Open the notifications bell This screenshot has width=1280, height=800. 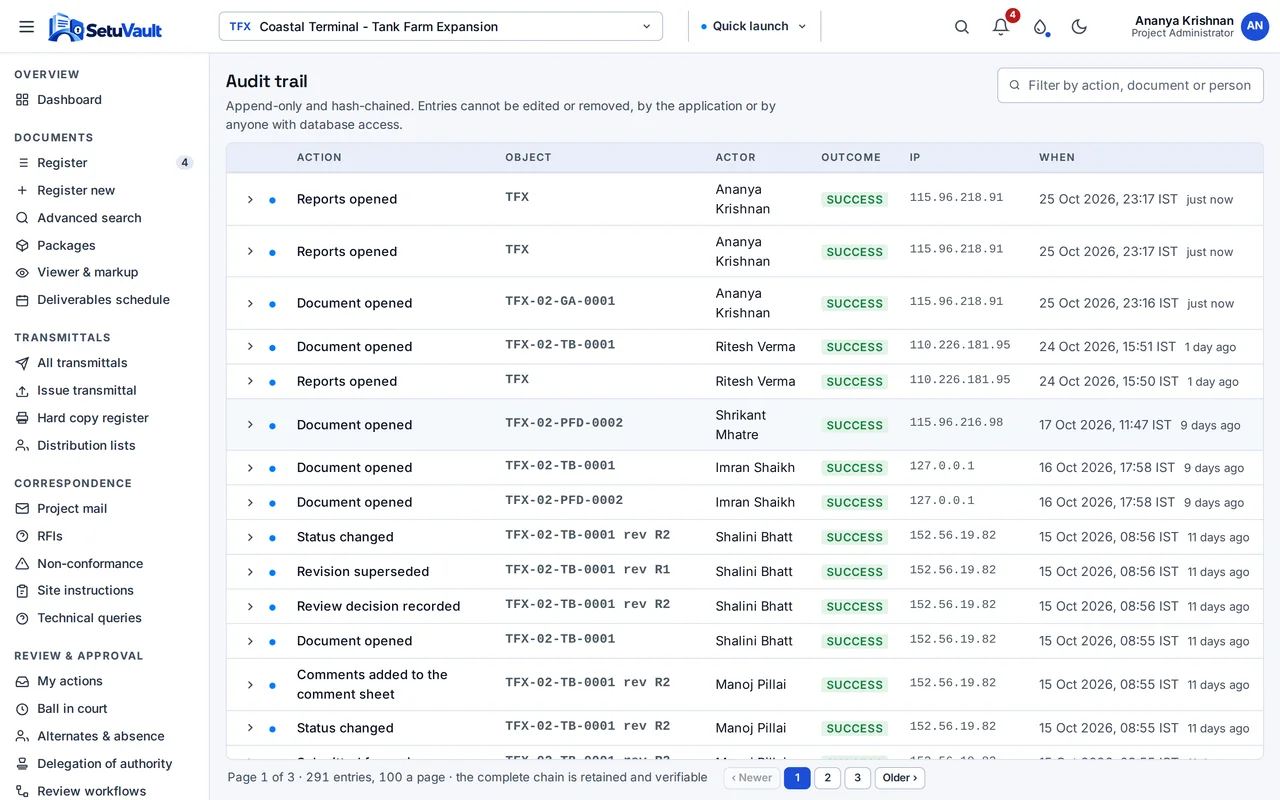(1000, 27)
